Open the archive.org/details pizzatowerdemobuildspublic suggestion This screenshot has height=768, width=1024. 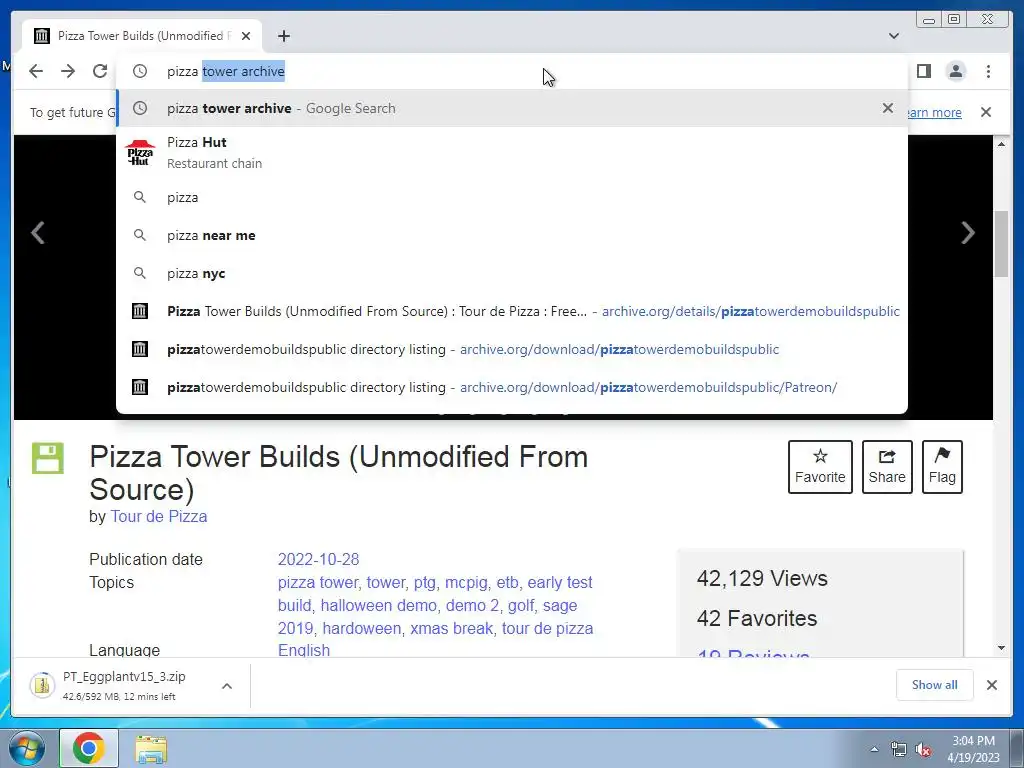pos(512,311)
